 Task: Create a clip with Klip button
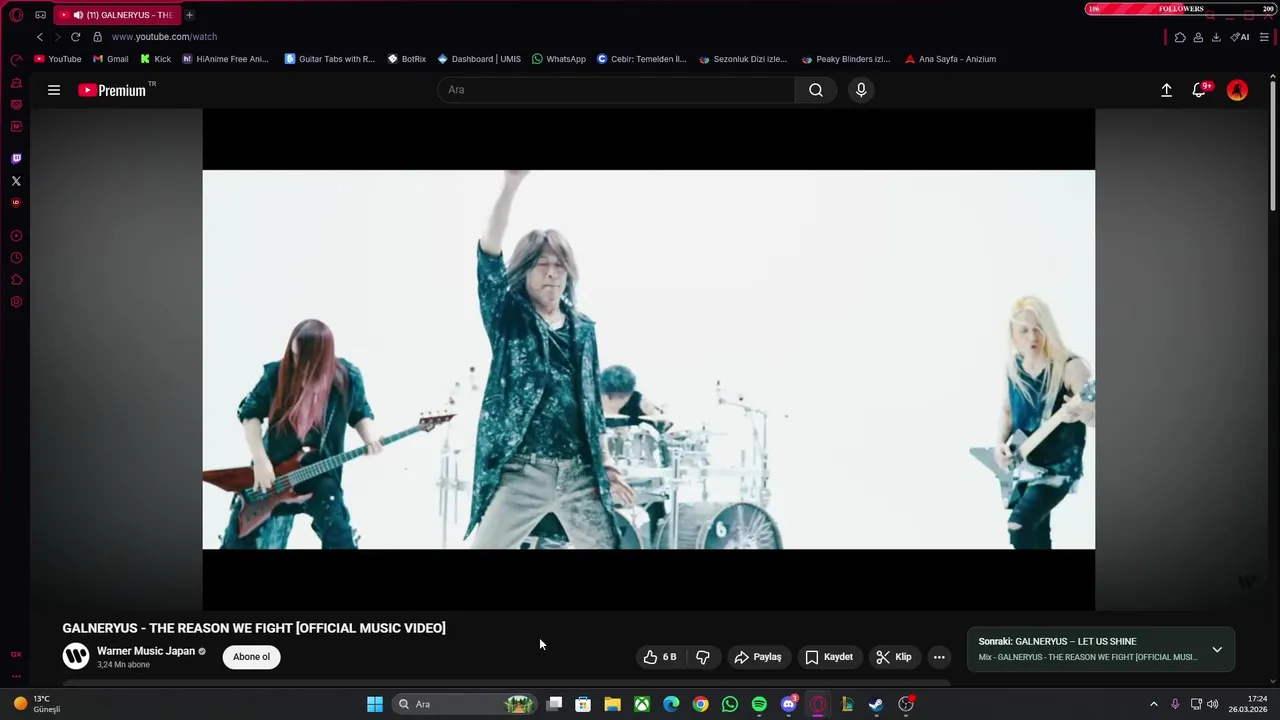tap(894, 657)
